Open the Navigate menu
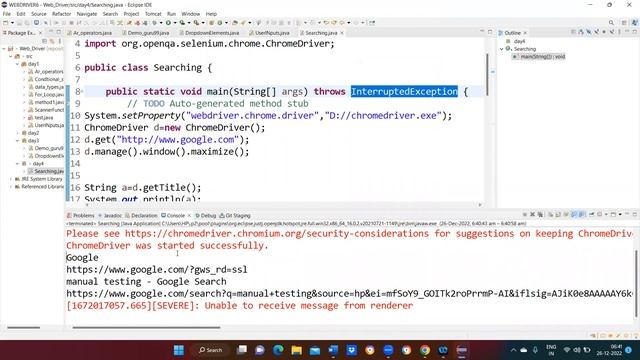Screen dimensions: 640x360 (x=87, y=14)
